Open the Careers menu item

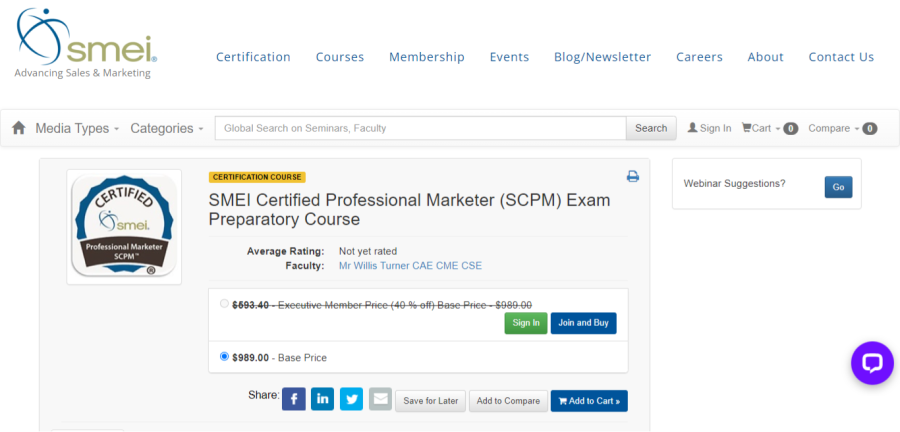(699, 57)
